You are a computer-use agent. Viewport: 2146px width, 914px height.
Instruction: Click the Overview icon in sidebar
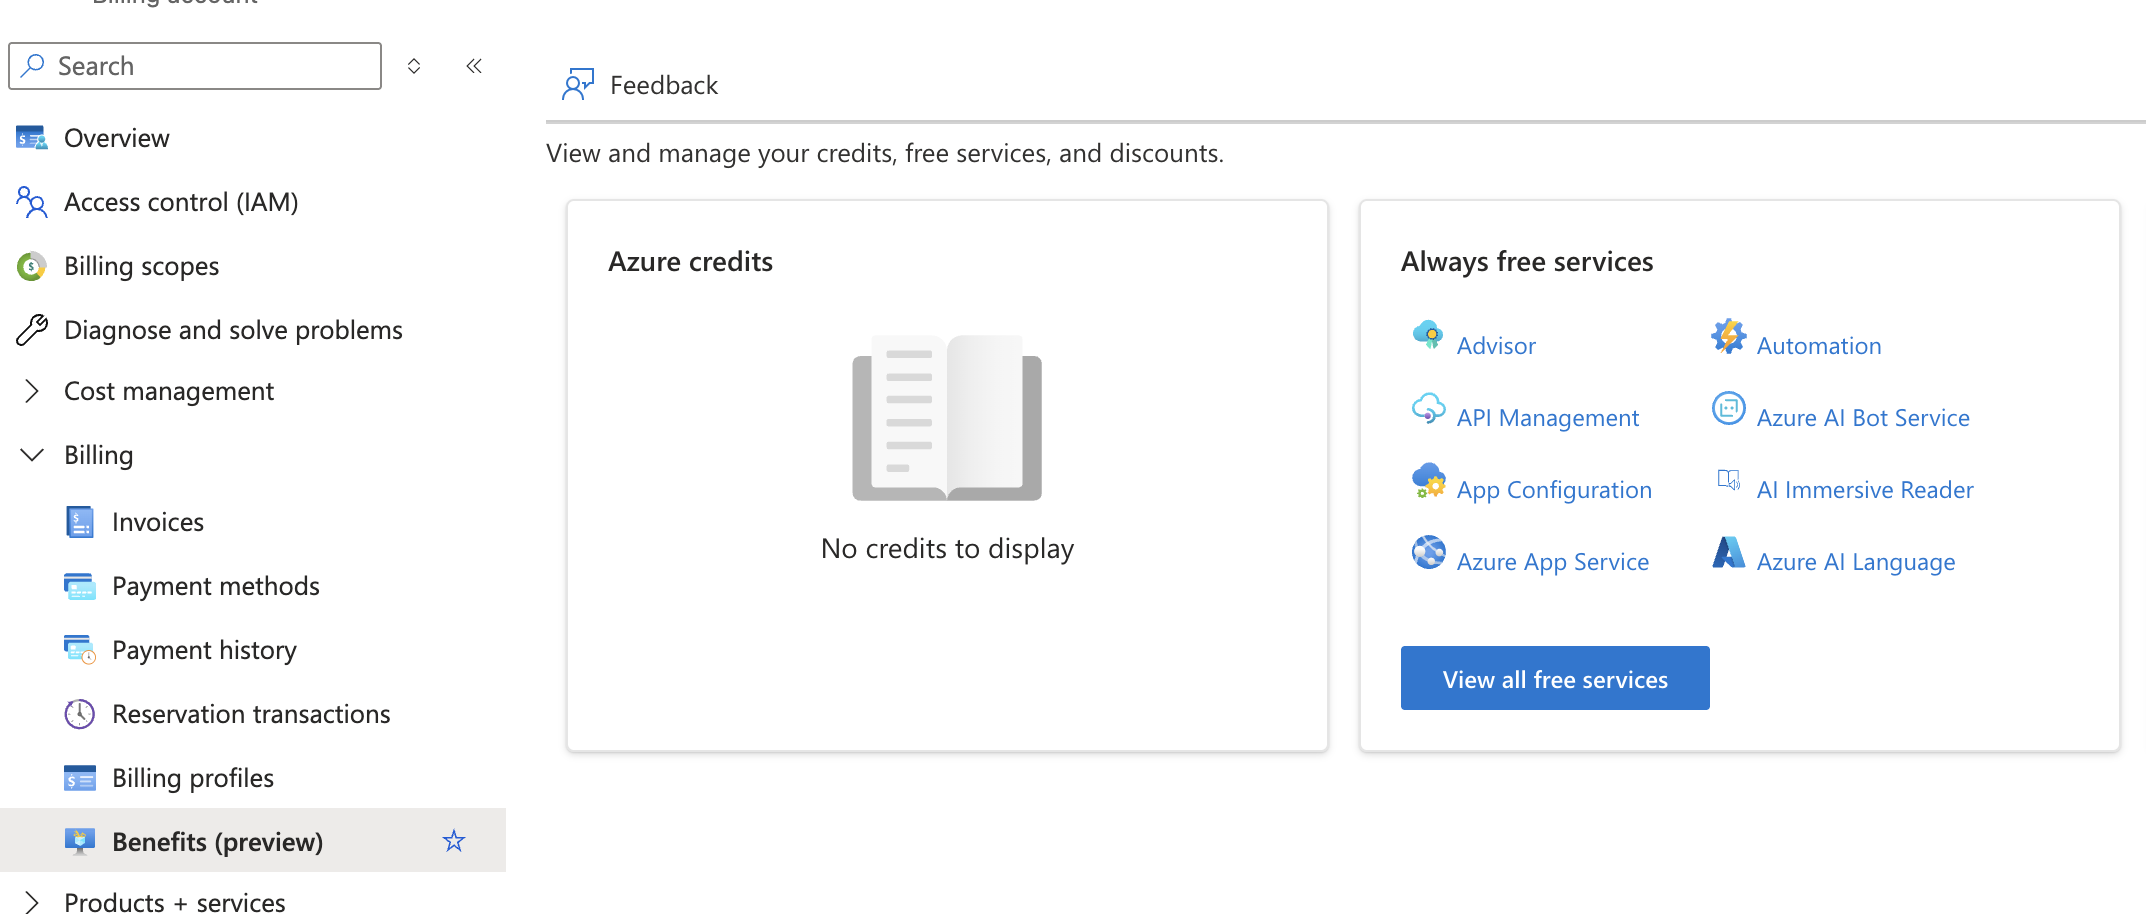32,138
